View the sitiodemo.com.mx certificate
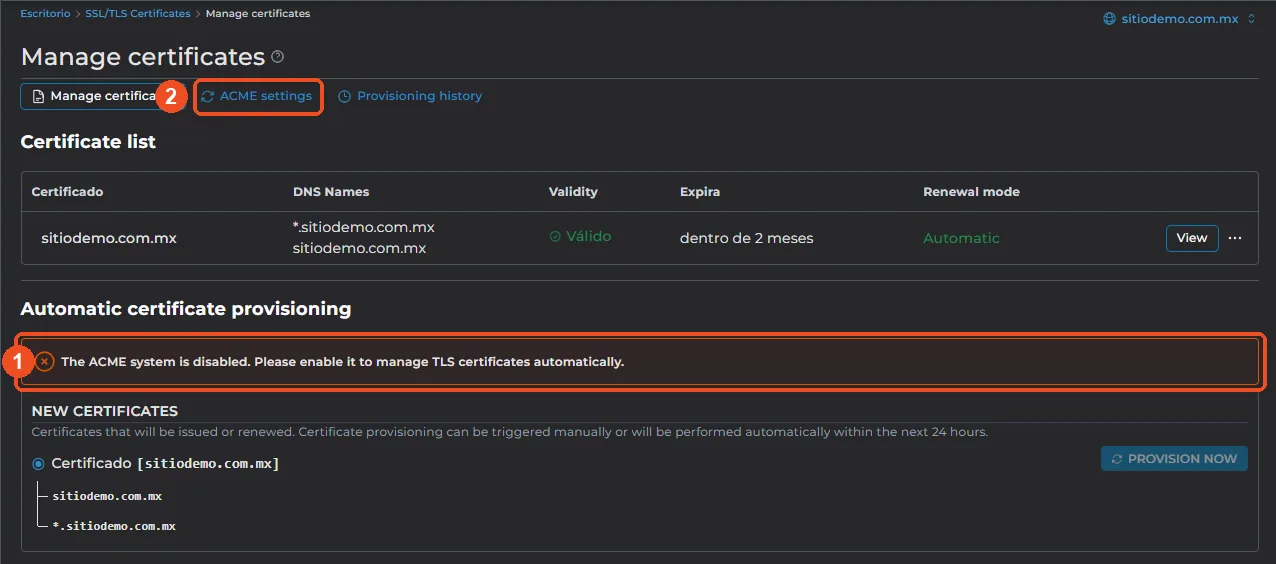1276x564 pixels. (1192, 238)
